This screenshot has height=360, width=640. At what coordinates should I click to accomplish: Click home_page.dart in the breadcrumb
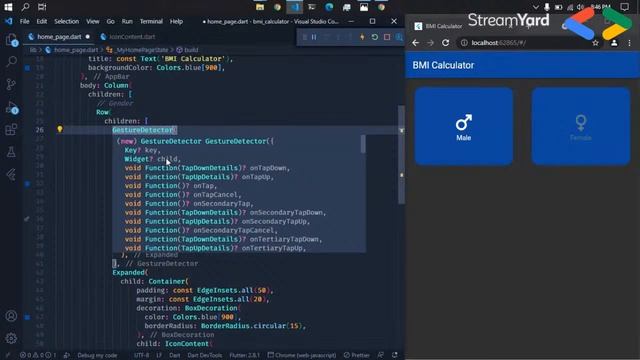point(76,50)
